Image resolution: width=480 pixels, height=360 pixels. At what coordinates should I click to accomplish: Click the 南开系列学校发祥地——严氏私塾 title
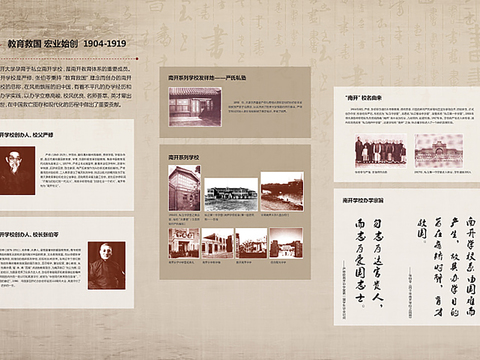[207, 78]
